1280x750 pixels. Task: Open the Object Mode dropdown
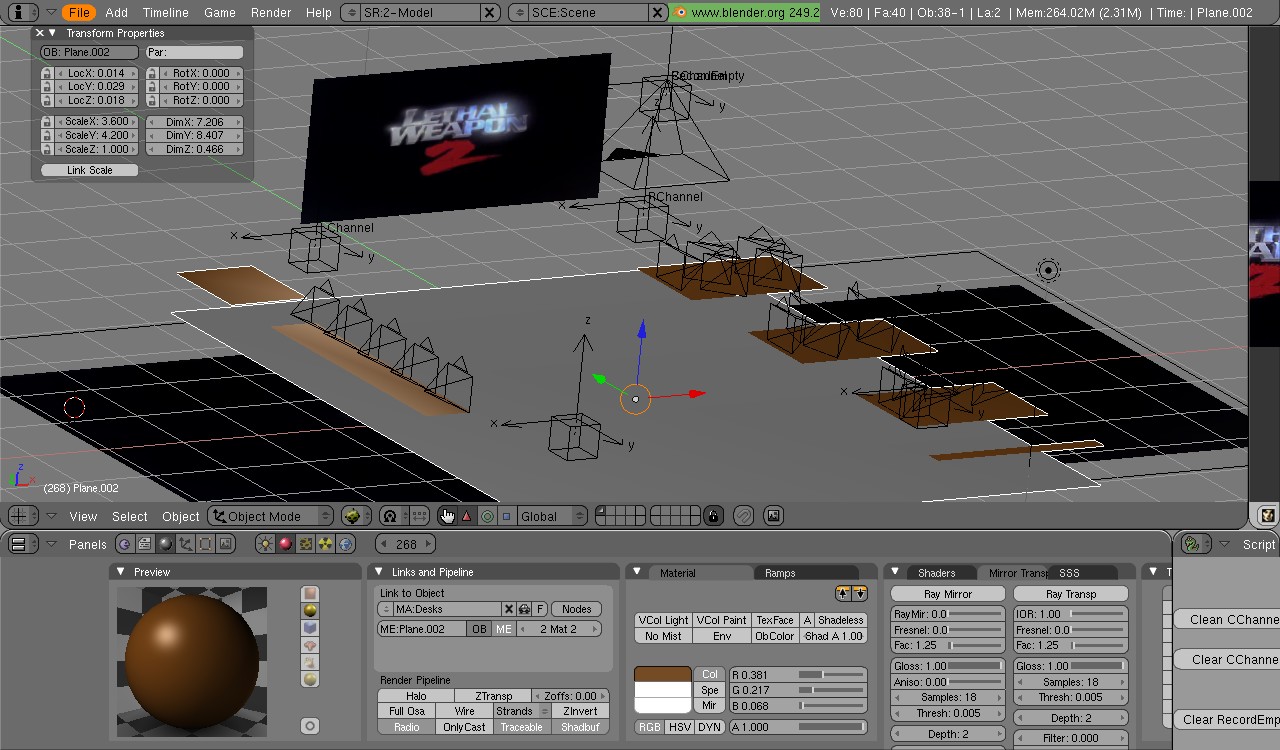coord(271,516)
